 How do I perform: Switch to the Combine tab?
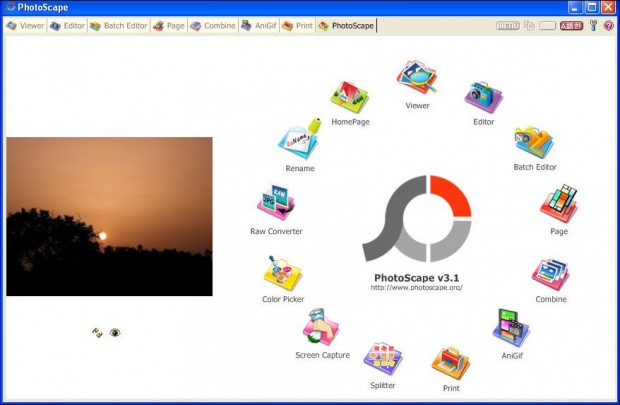pos(213,26)
